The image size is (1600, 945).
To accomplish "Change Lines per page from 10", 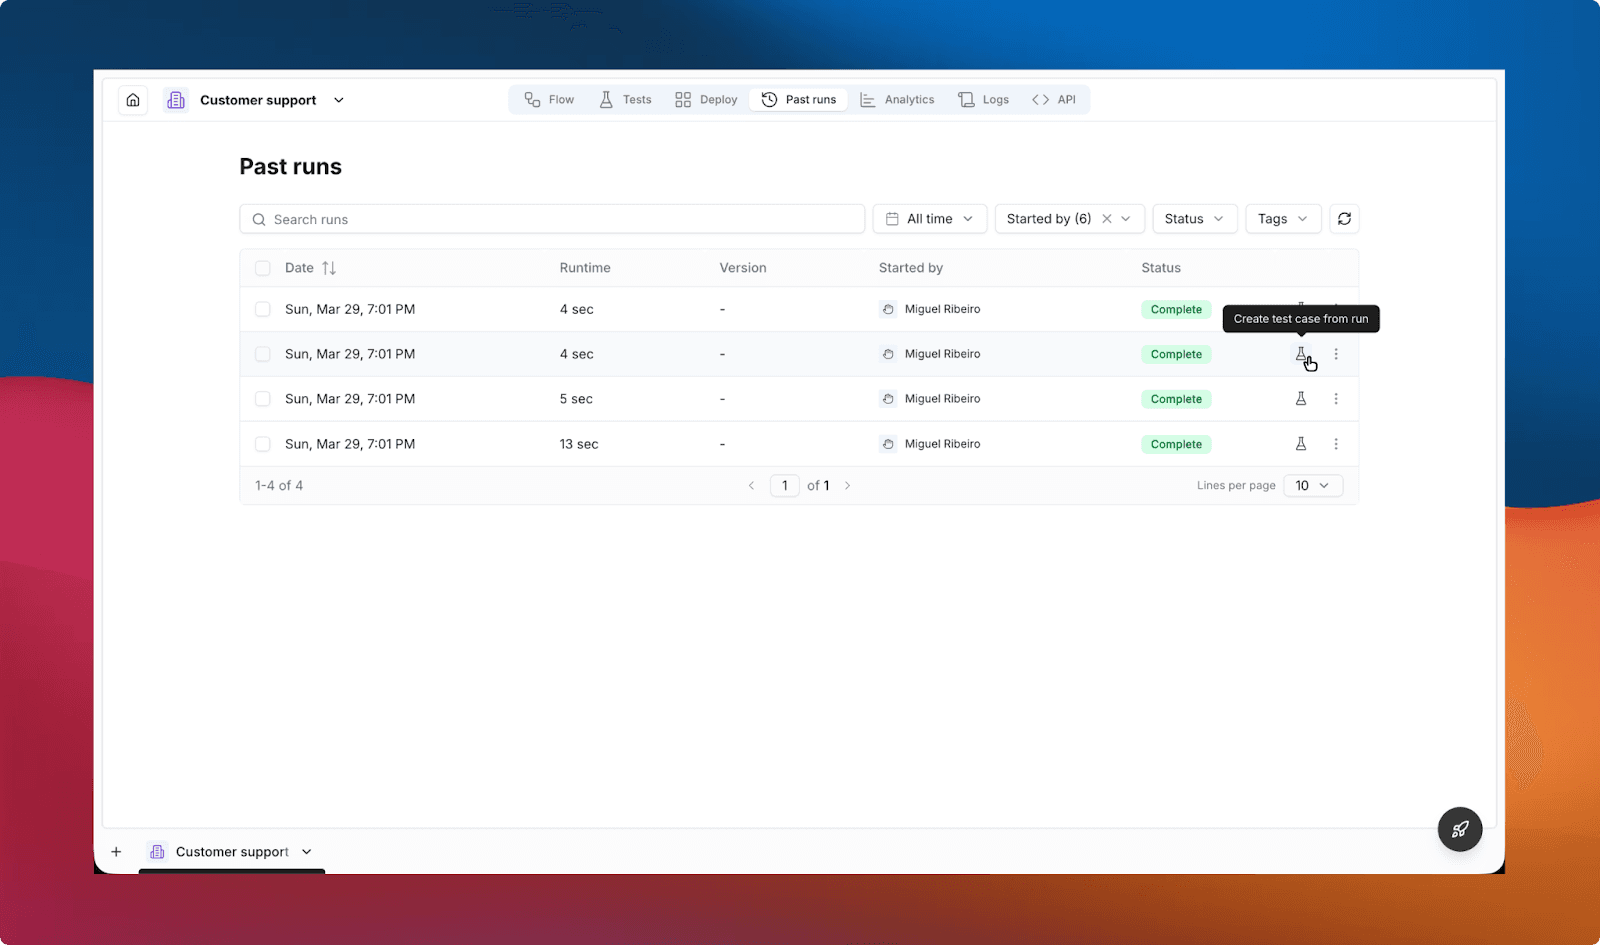I will coord(1313,486).
